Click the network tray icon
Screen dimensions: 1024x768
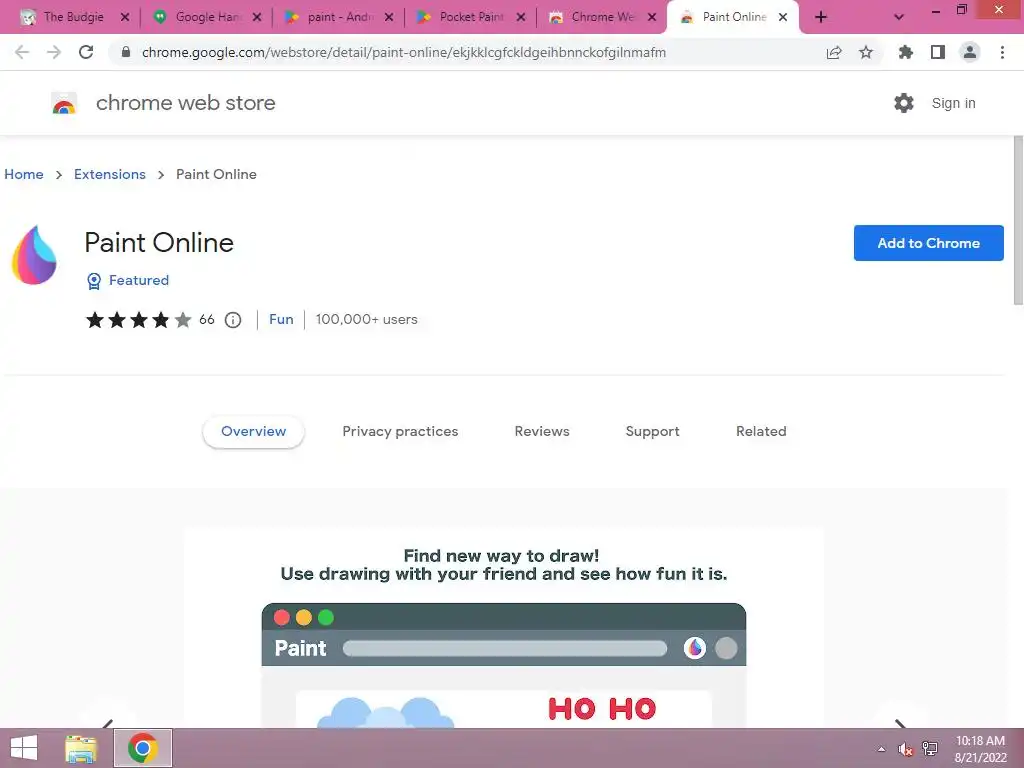(930, 748)
